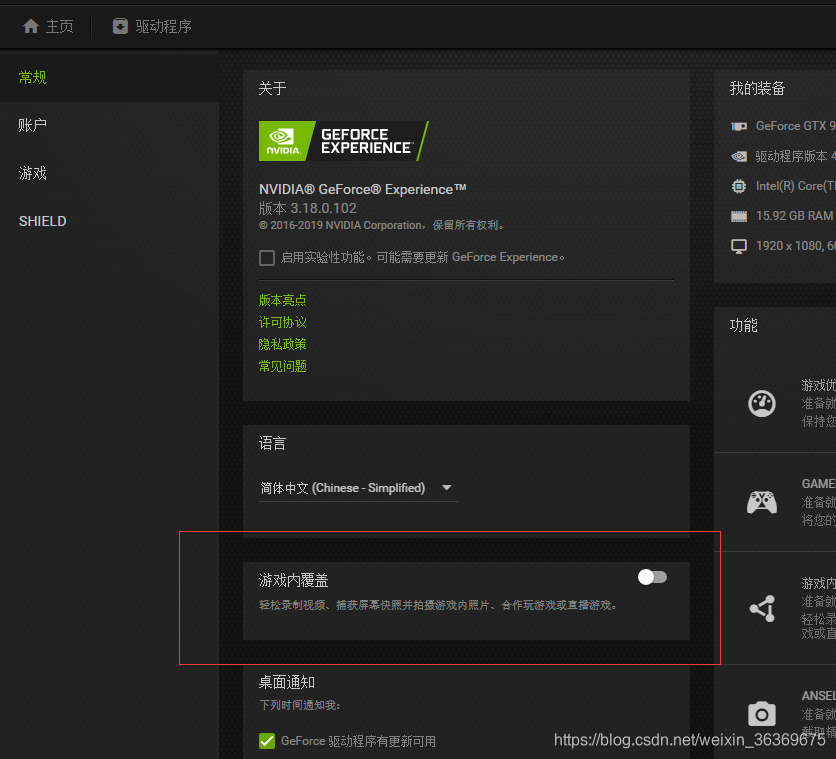The height and width of the screenshot is (759, 836).
Task: Uncheck GeForce 驱动程序有更新可用 notification
Action: 267,741
